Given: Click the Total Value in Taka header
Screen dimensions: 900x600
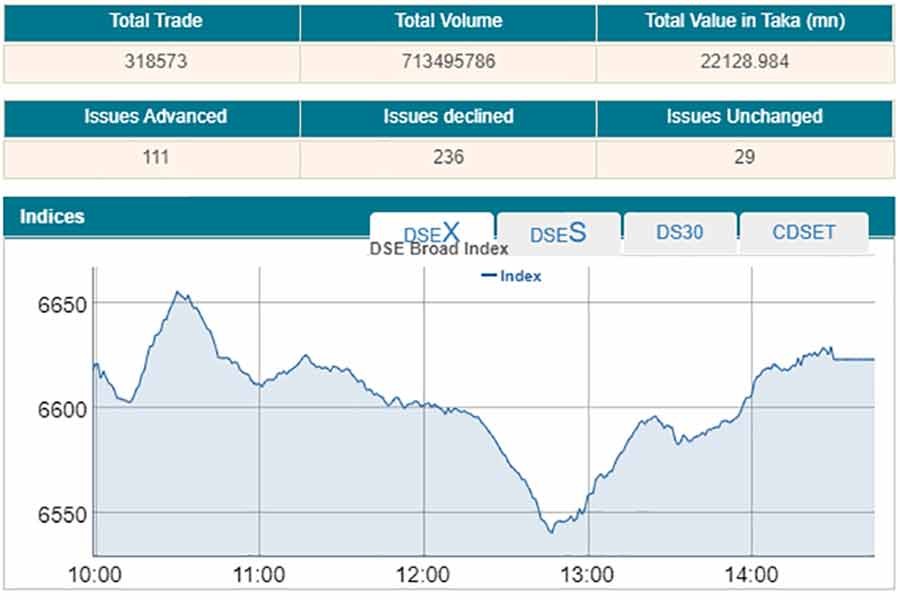Looking at the screenshot, I should coord(745,20).
